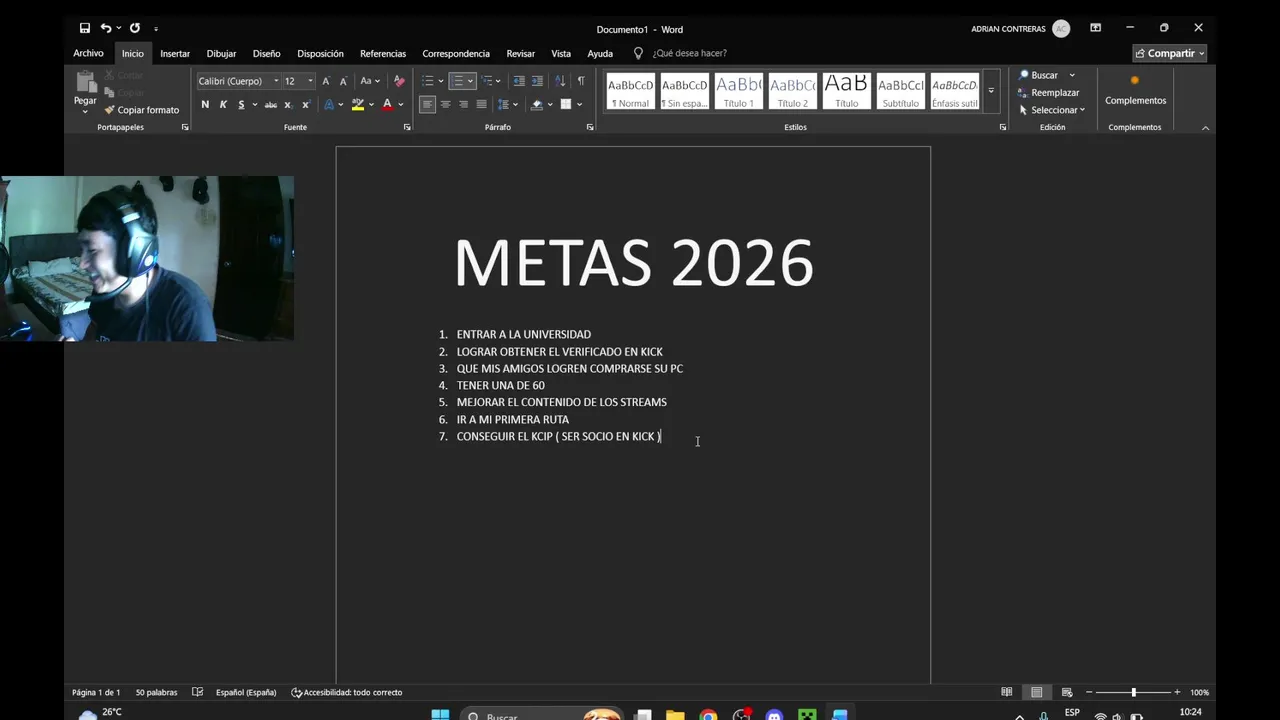The width and height of the screenshot is (1280, 720).
Task: Open Discord from the taskbar
Action: [x=774, y=715]
